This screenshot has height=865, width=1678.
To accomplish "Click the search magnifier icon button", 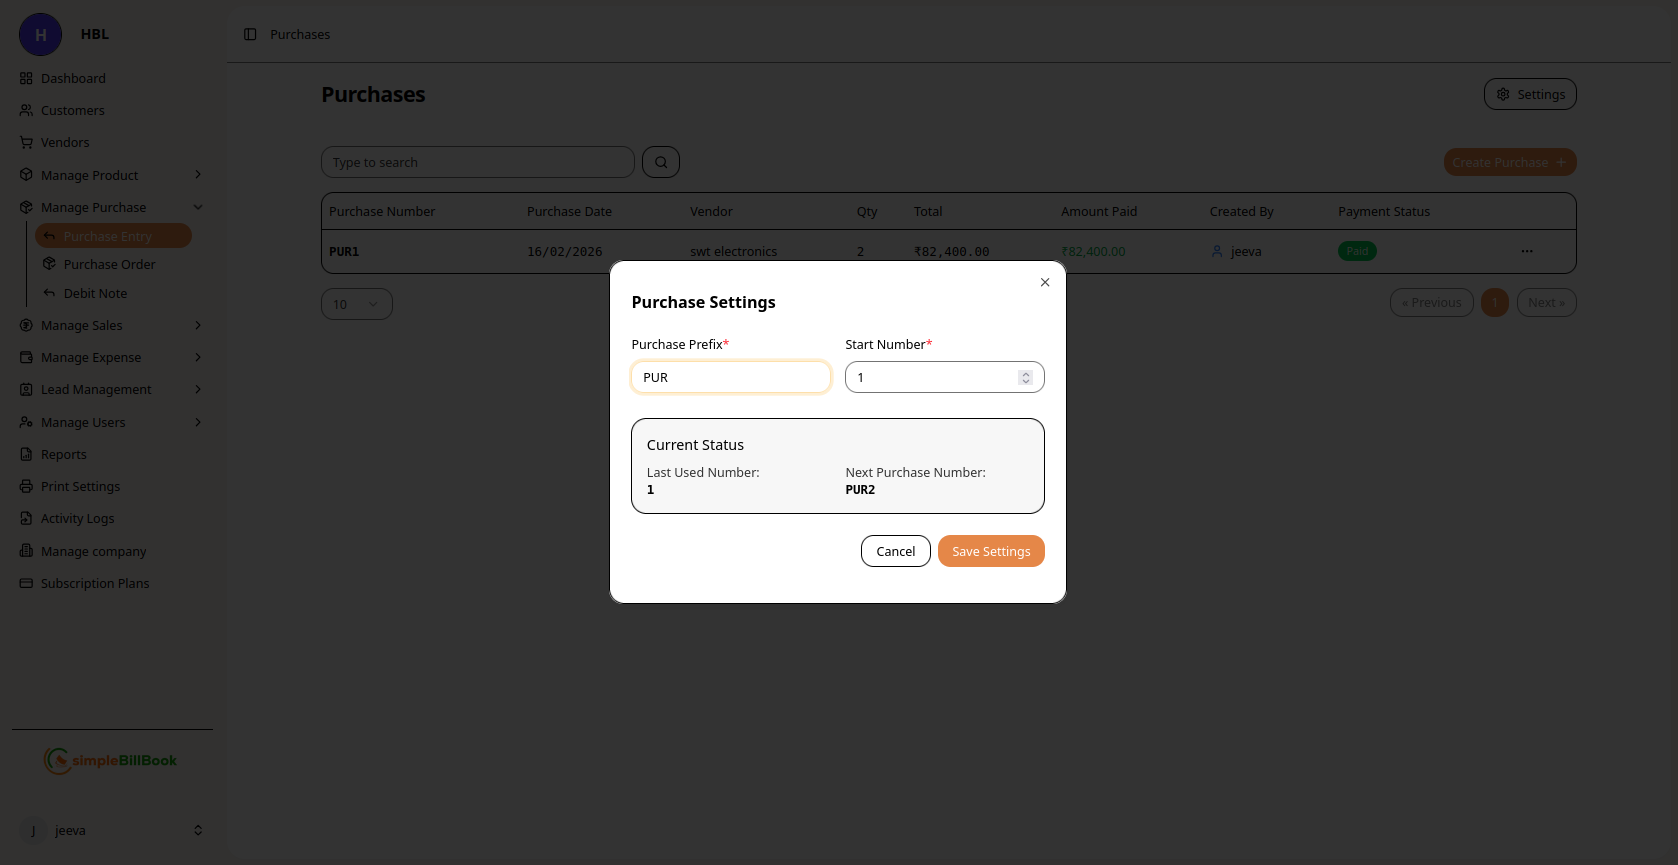I will click(661, 162).
